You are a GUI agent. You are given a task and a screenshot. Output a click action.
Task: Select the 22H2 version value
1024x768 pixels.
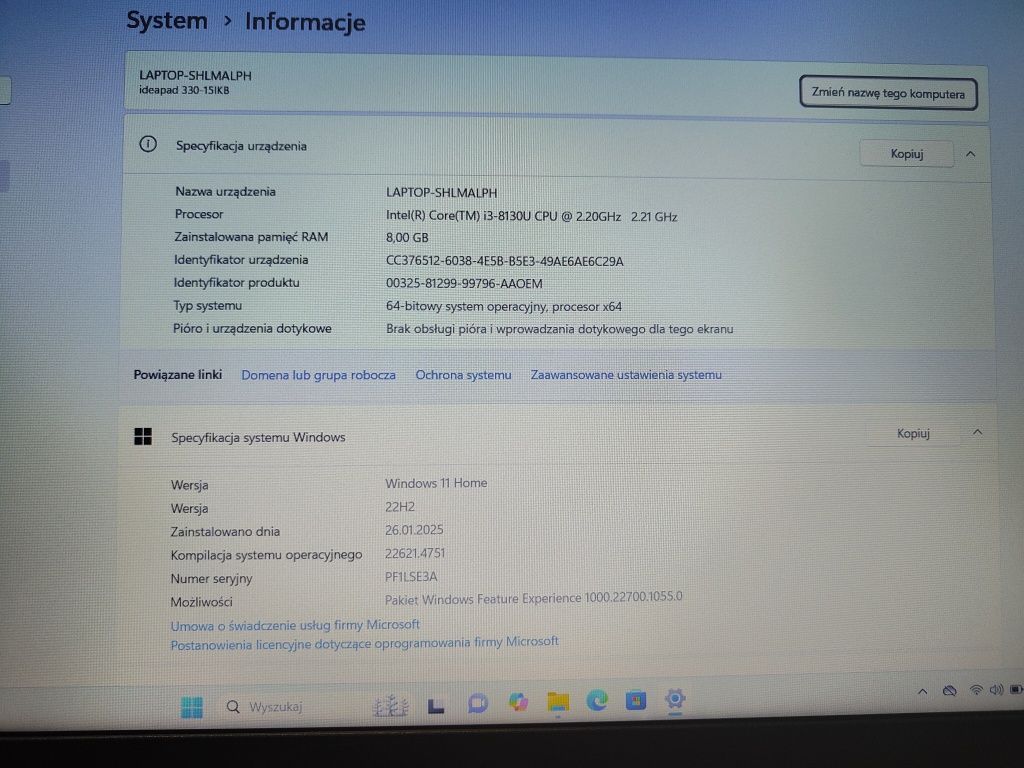(400, 507)
